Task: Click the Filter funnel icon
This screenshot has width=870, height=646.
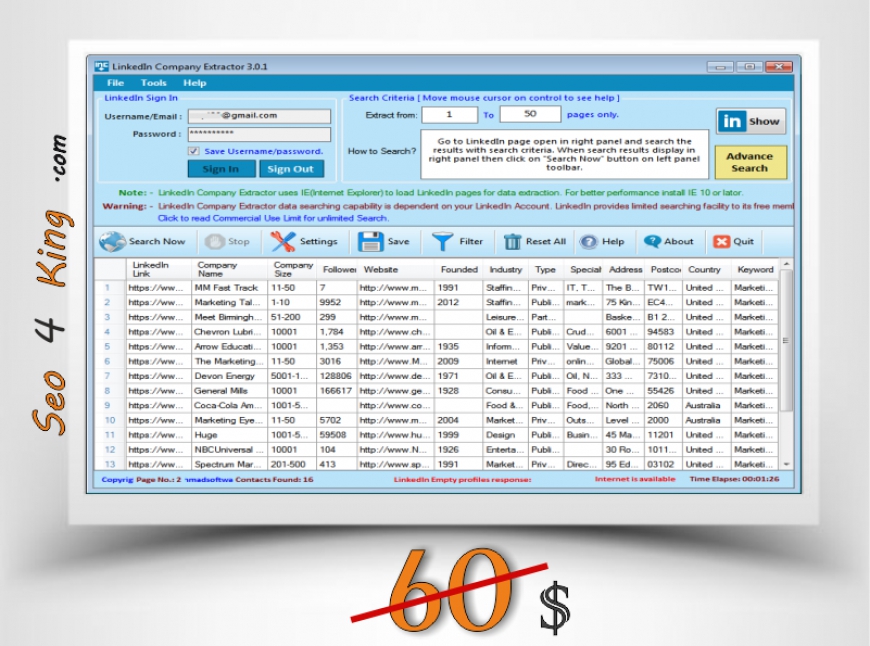Action: point(442,241)
